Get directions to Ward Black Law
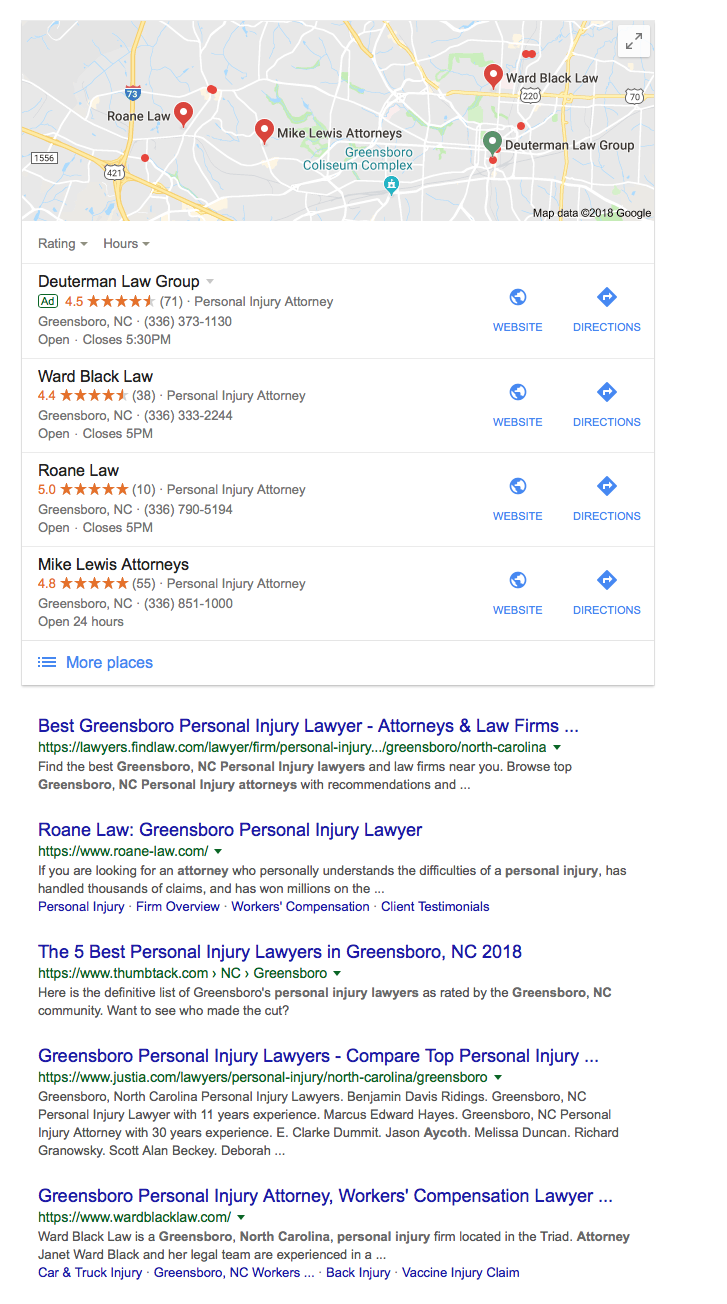This screenshot has width=727, height=1304. pyautogui.click(x=606, y=404)
